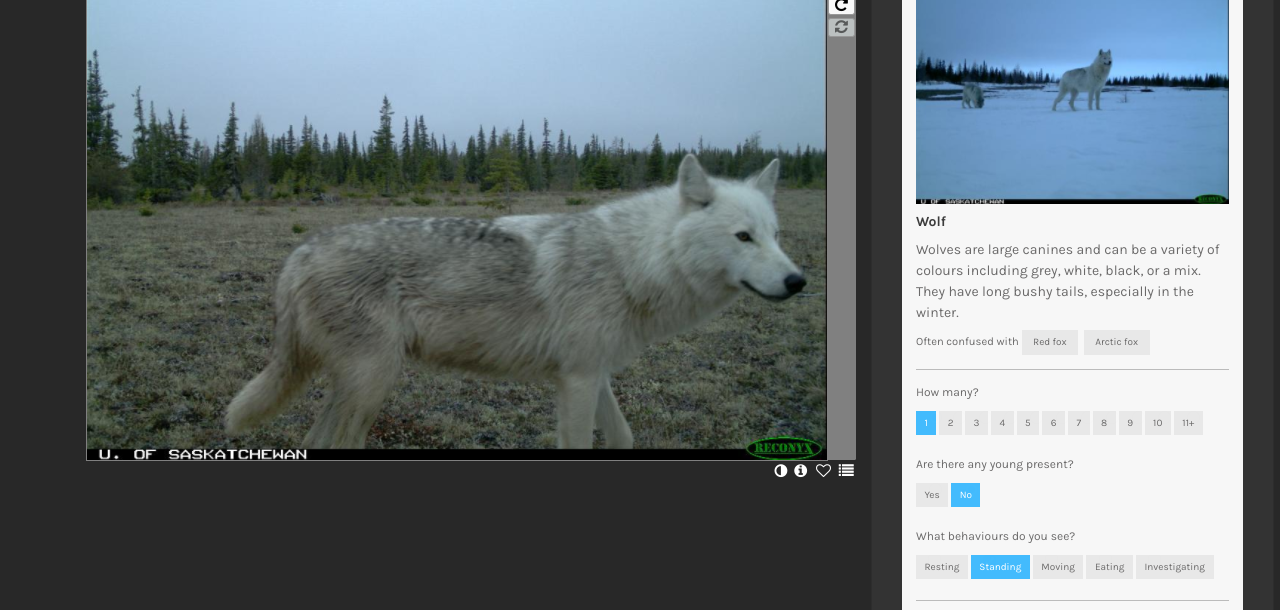Select 5 for How many

(x=1028, y=423)
